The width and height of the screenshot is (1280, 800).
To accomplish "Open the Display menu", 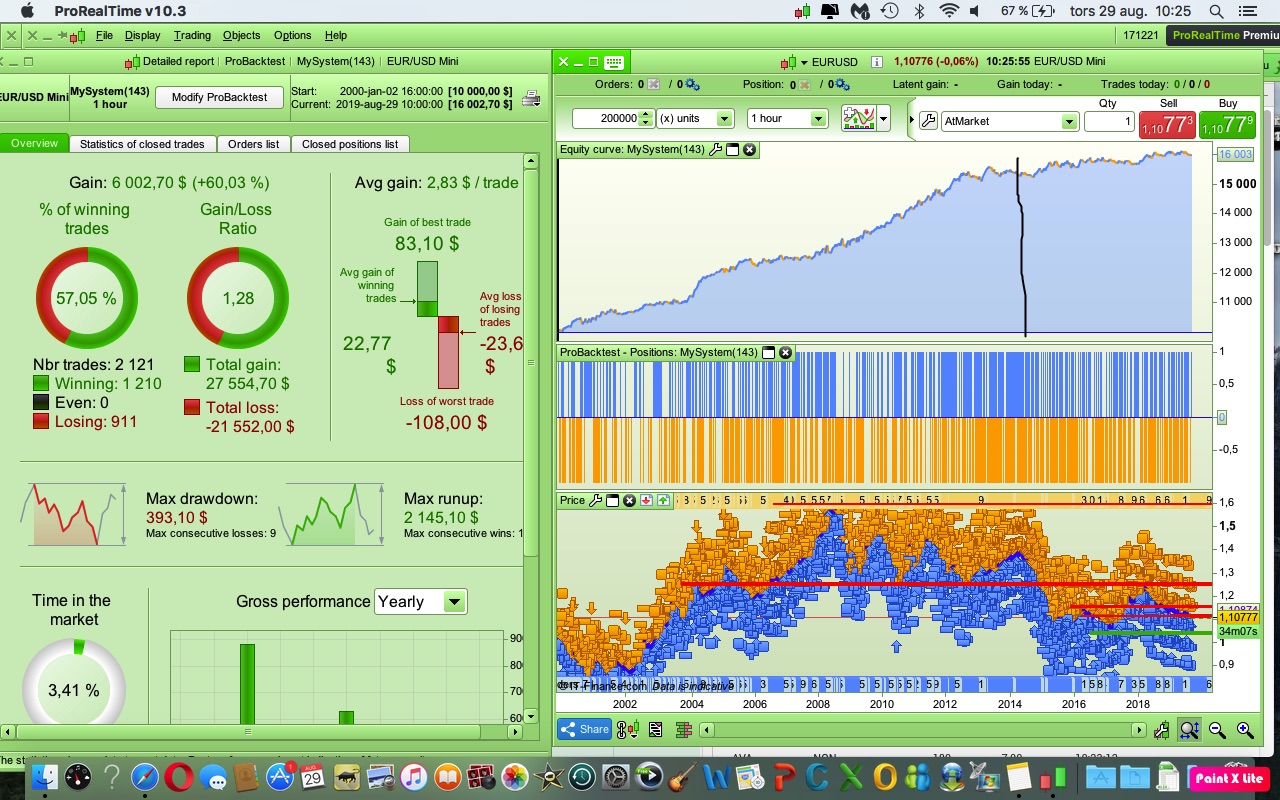I will [143, 35].
